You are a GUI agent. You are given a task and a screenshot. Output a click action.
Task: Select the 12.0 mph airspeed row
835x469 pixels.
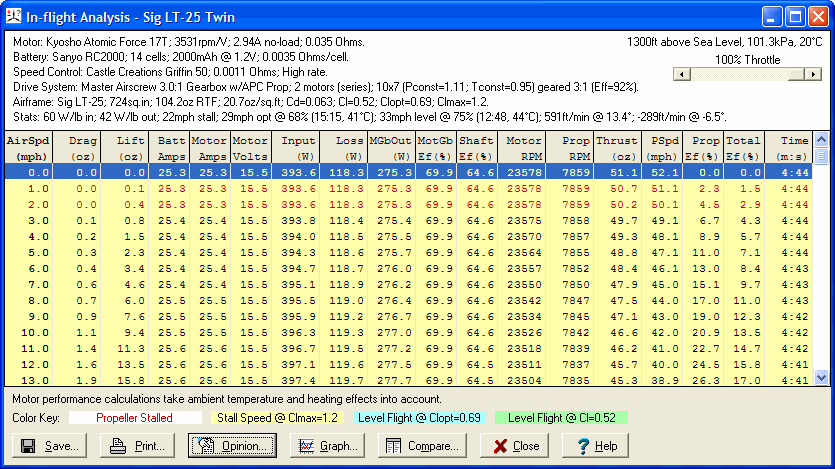click(409, 365)
